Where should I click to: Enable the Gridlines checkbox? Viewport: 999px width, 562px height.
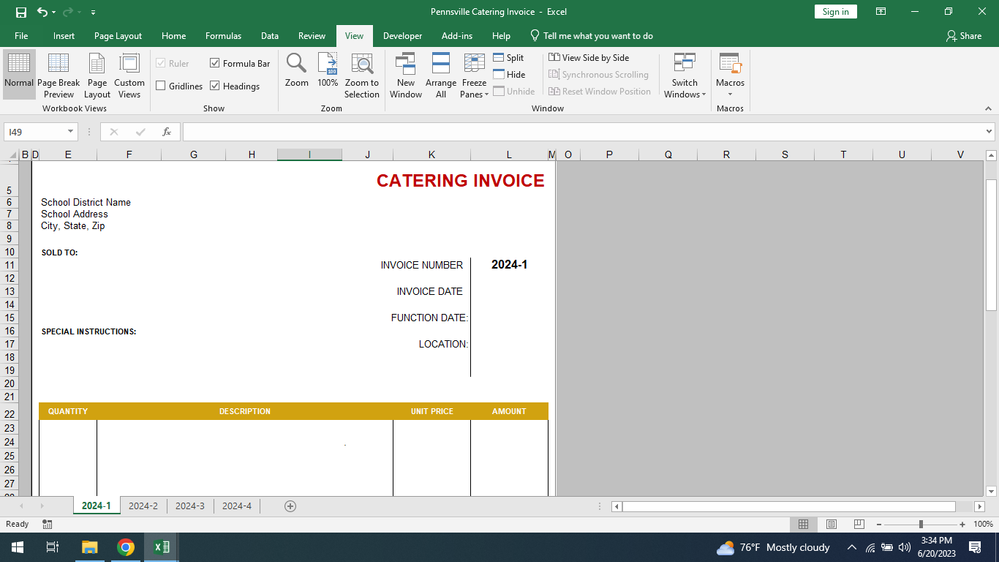click(161, 85)
